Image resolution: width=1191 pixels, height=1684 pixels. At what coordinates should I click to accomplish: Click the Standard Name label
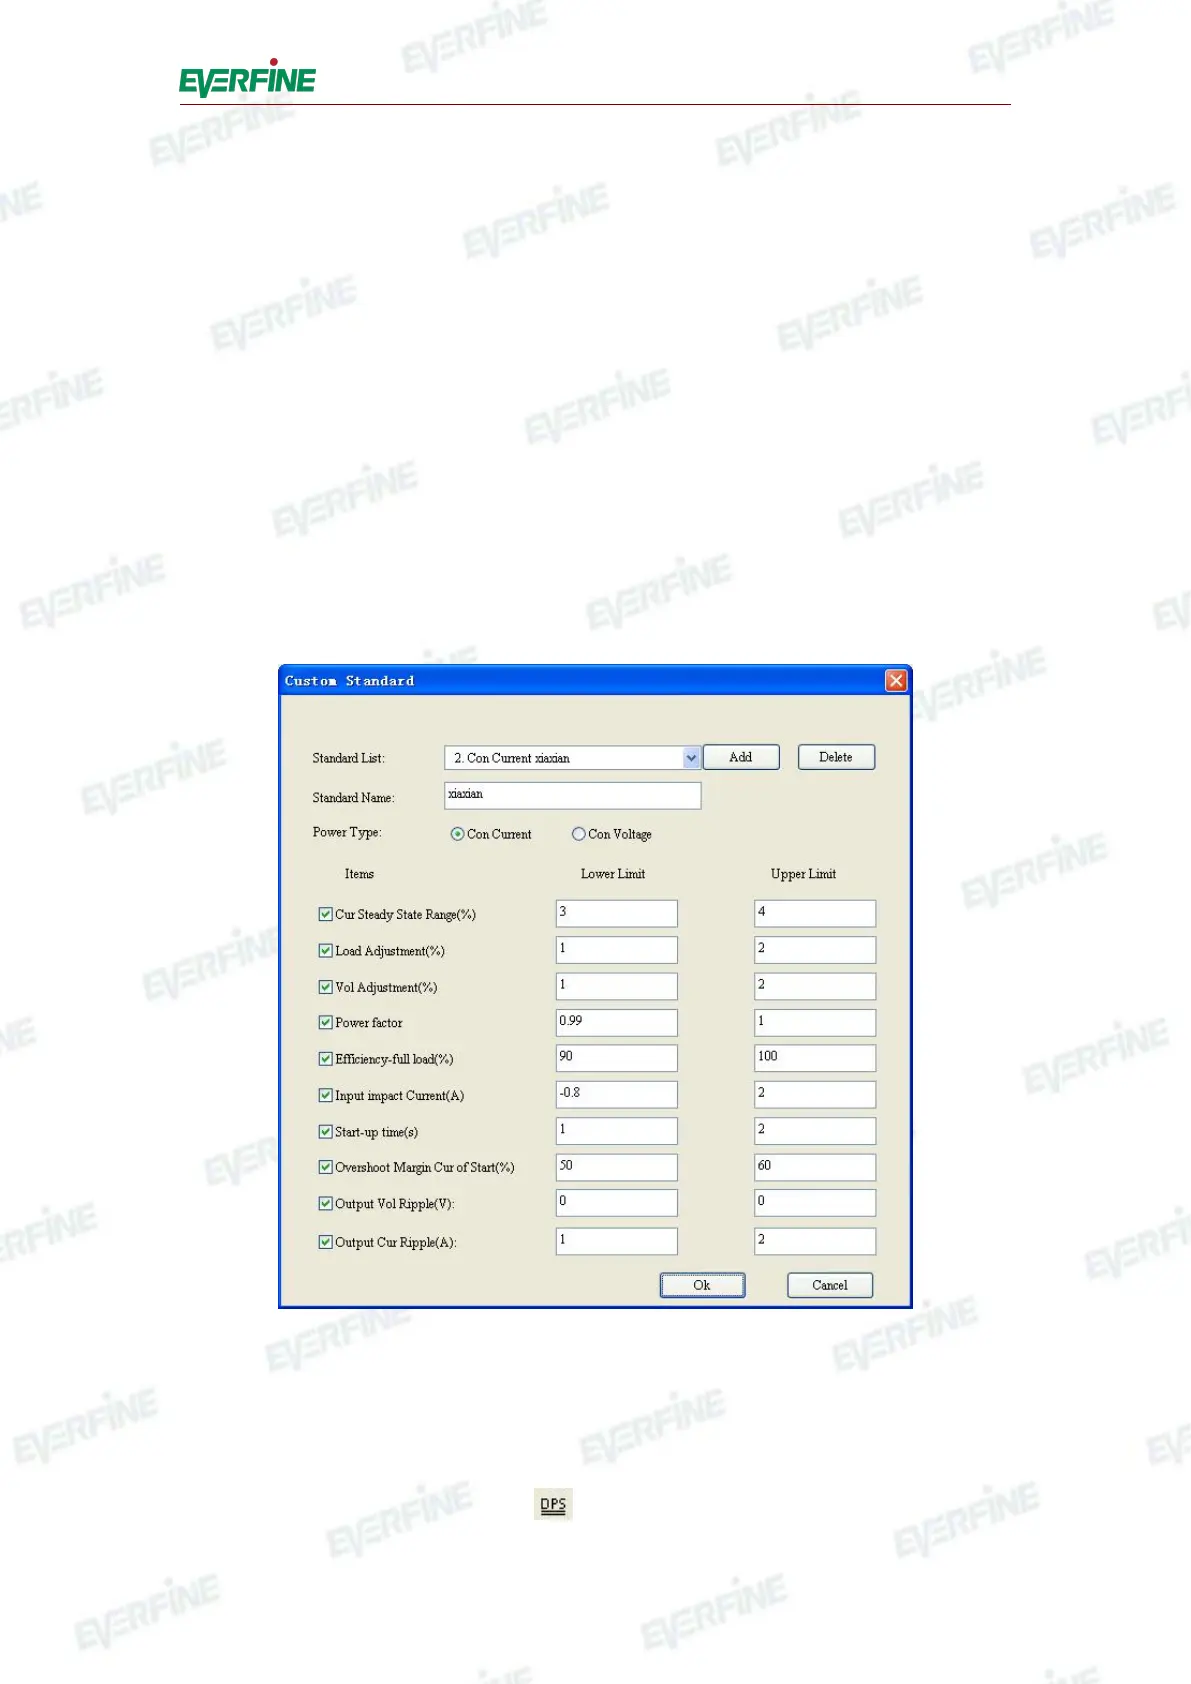pyautogui.click(x=353, y=798)
